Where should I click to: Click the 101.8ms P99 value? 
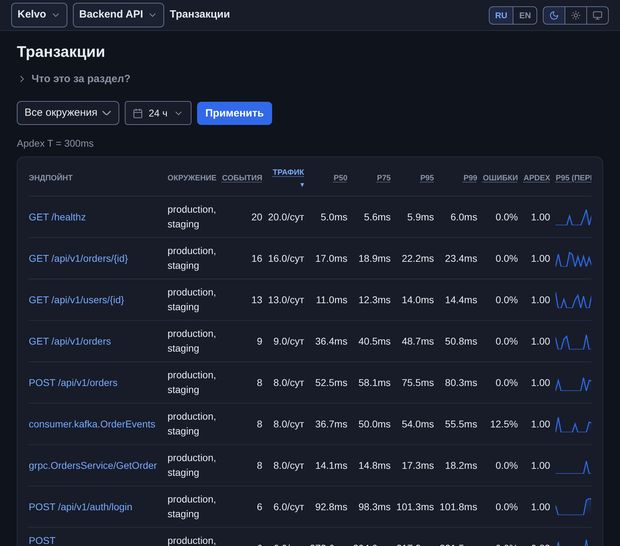click(458, 507)
